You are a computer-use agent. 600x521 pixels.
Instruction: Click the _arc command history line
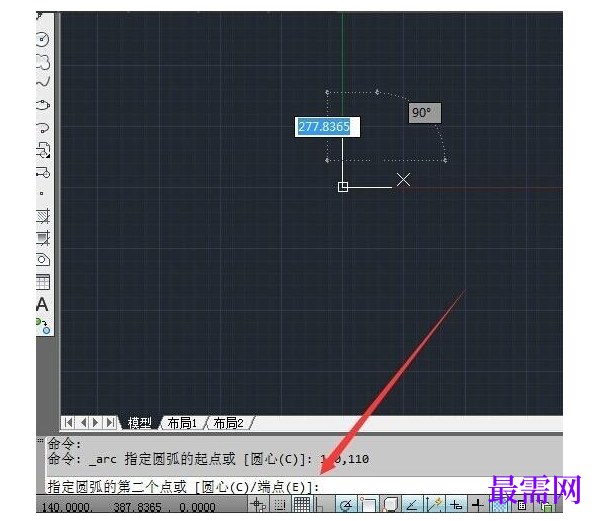209,459
